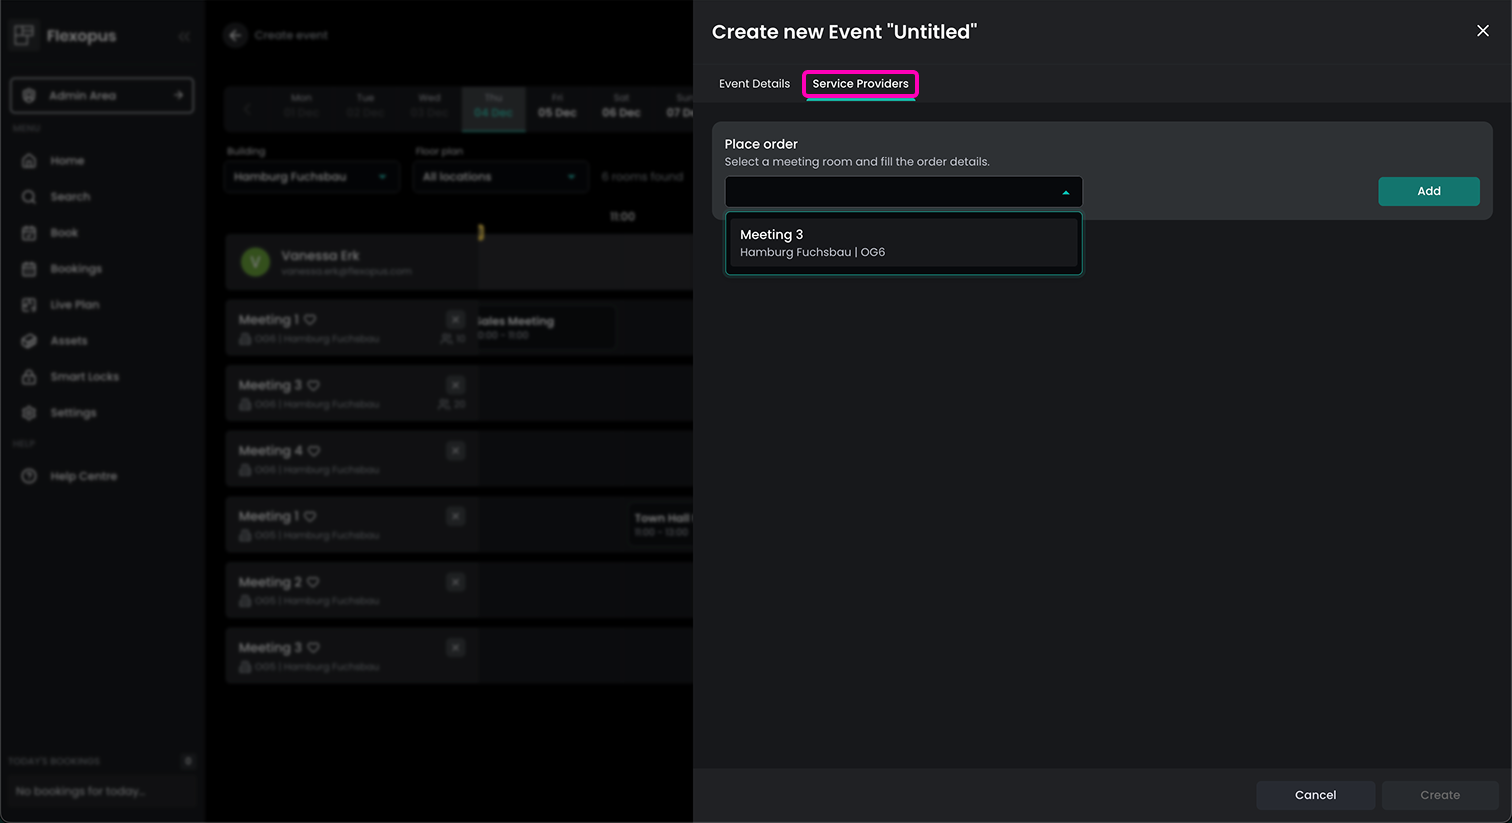Viewport: 1512px width, 823px height.
Task: Toggle favorite heart next to Meeting 2
Action: [313, 582]
